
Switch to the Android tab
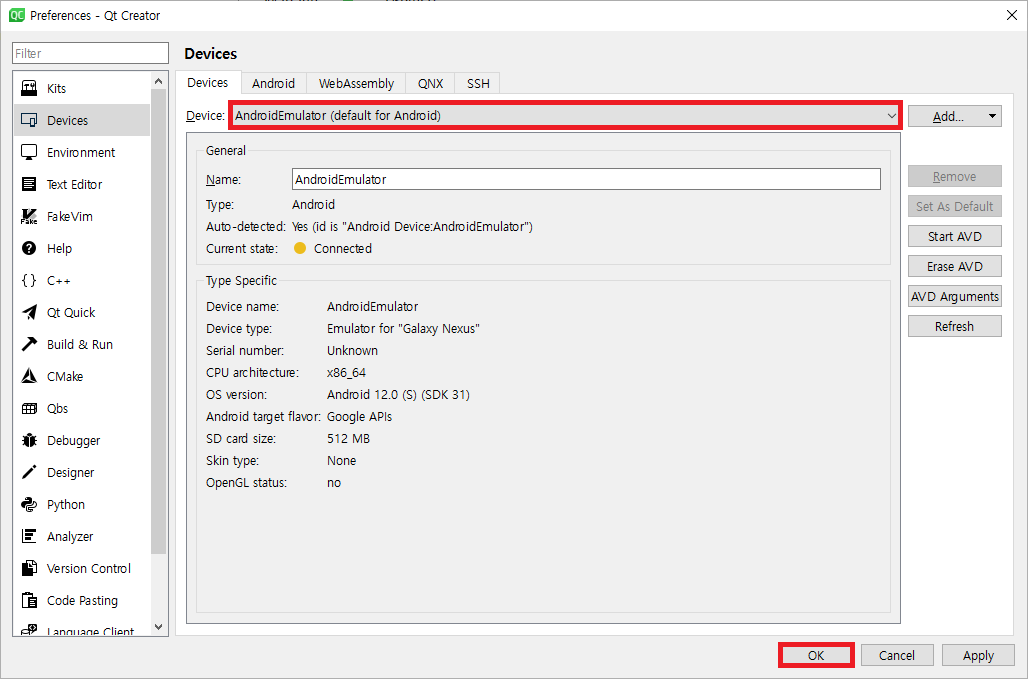point(273,83)
